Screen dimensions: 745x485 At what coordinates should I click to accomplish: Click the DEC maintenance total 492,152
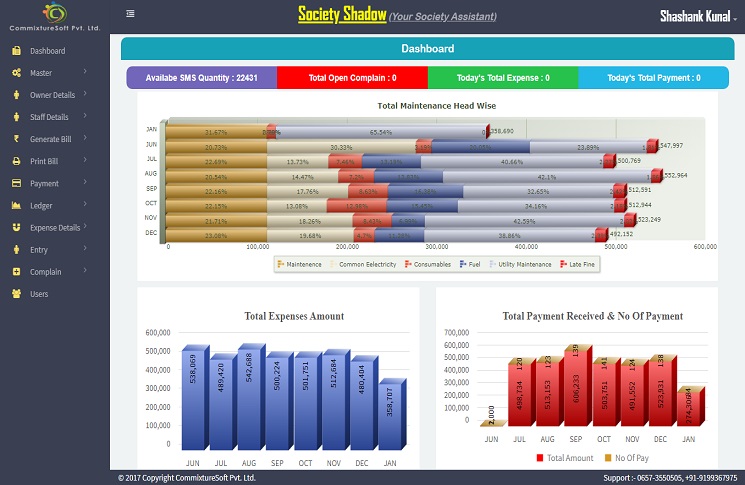pos(621,234)
